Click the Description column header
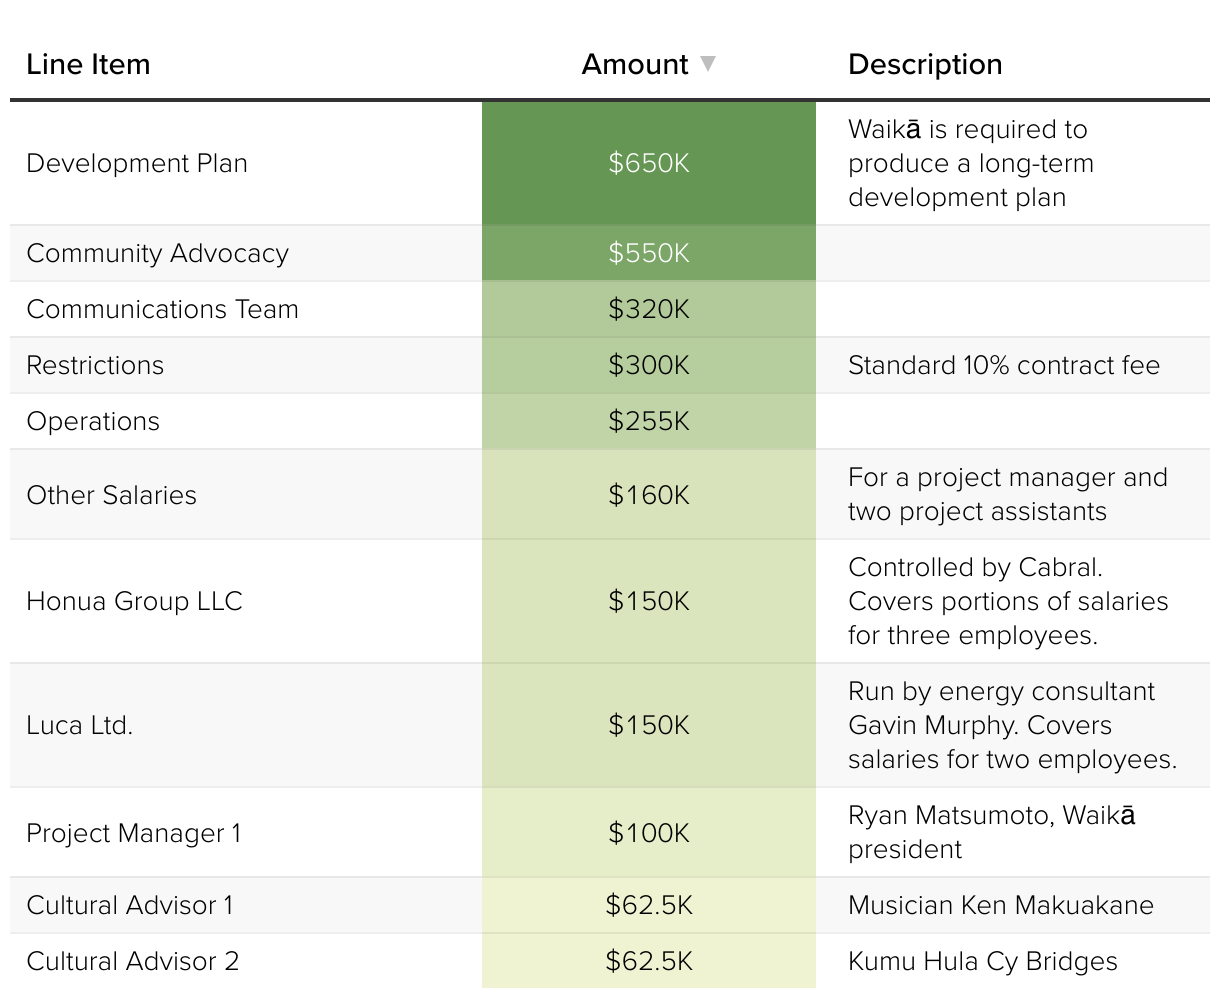The image size is (1220, 998). [x=924, y=64]
